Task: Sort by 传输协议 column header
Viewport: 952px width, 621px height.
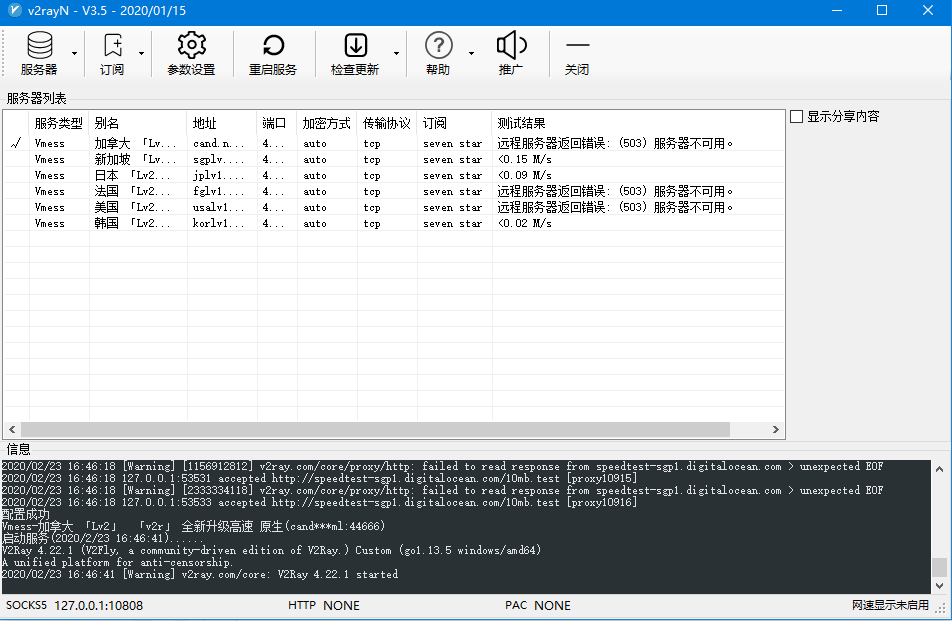Action: (x=387, y=123)
